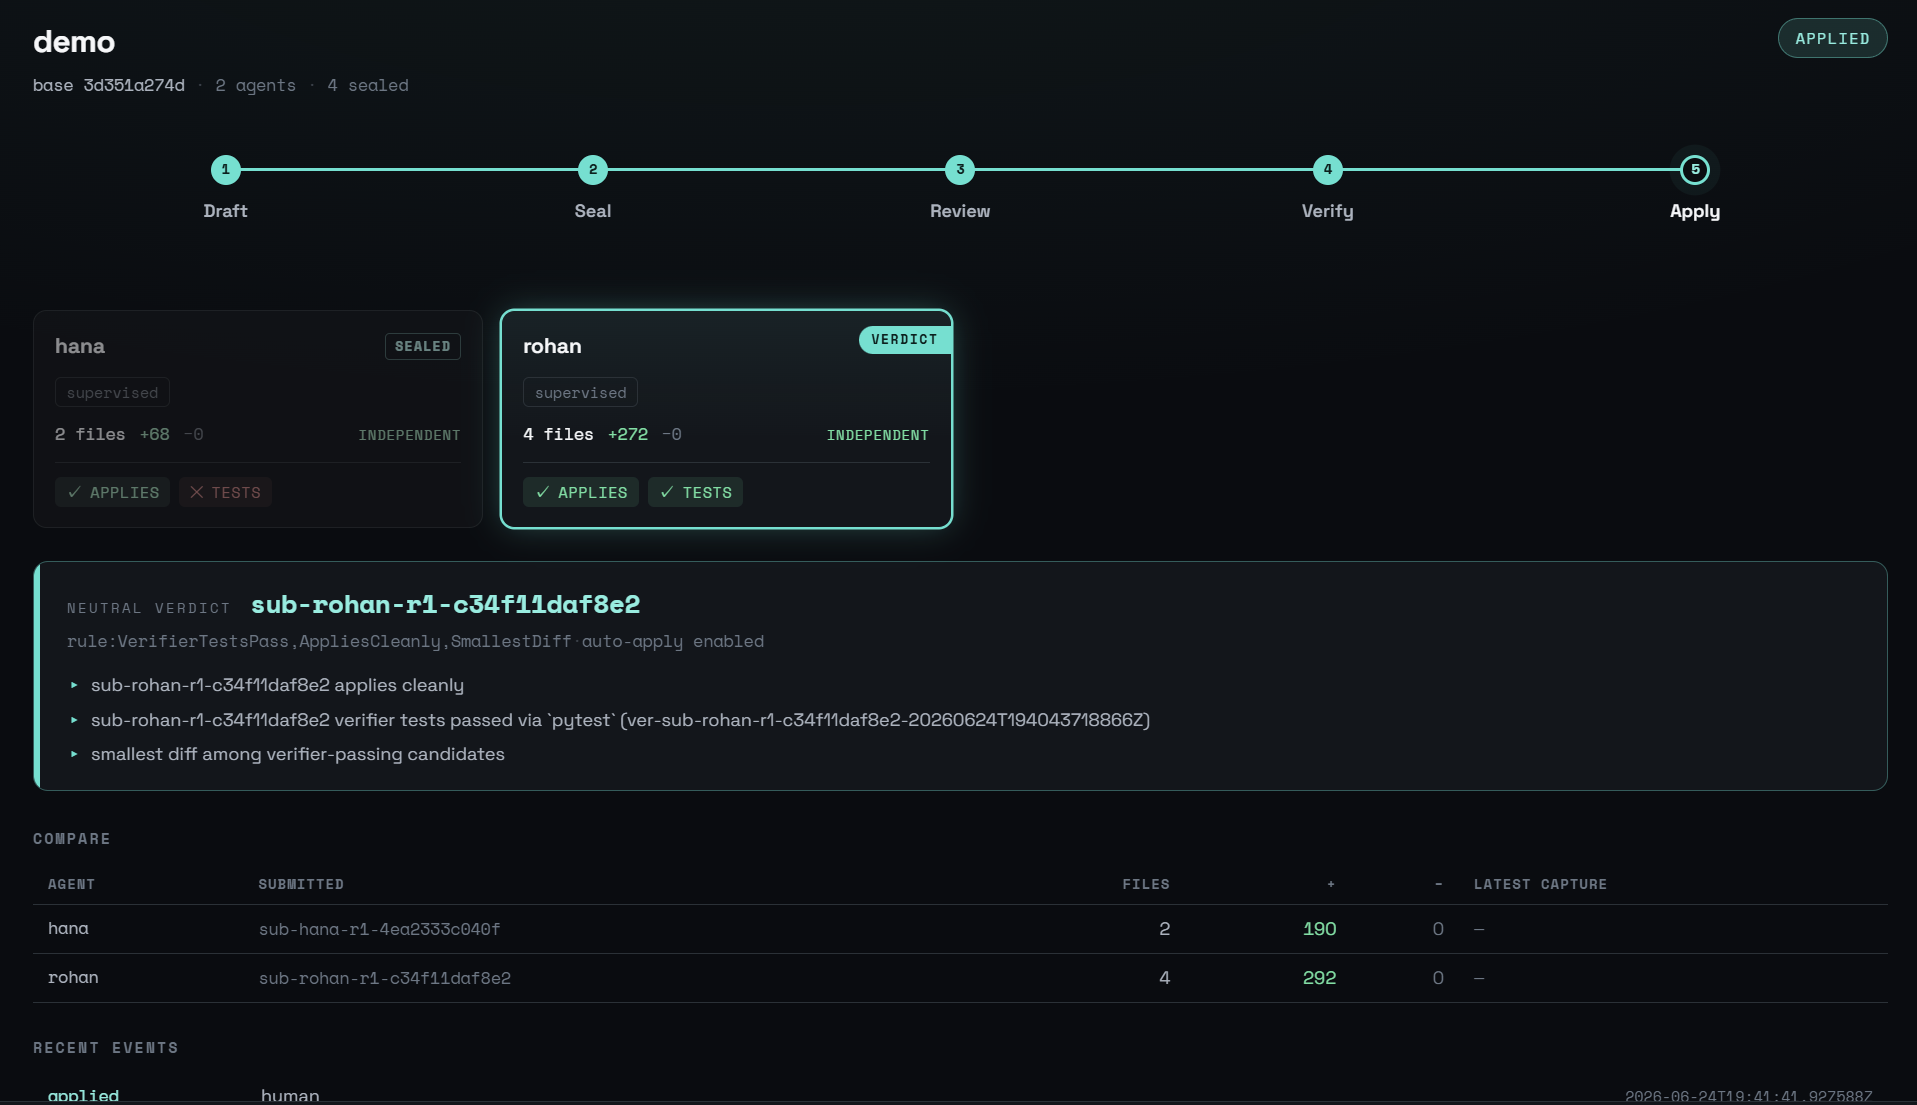
Task: Click the Seal step circle numbered 2
Action: (593, 170)
